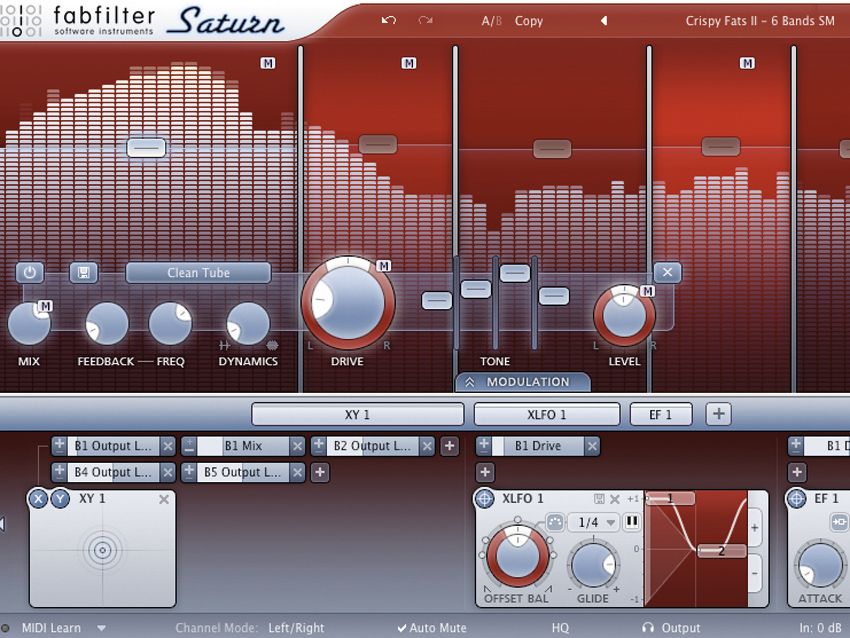
Task: Open the MIDI Learn dropdown arrow
Action: click(x=101, y=628)
